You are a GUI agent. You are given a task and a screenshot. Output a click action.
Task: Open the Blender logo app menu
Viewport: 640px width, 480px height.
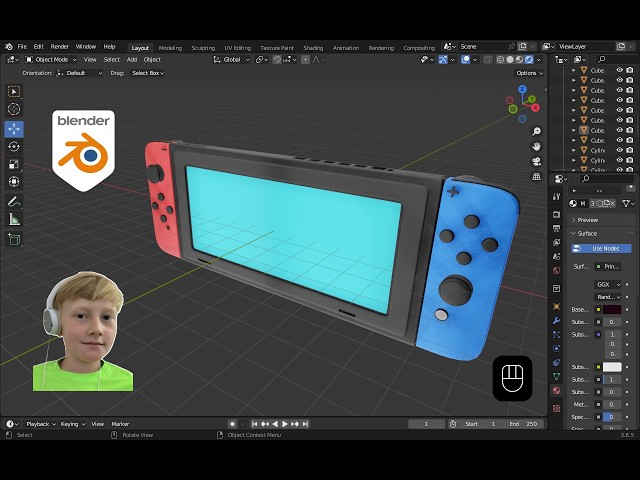tap(9, 47)
